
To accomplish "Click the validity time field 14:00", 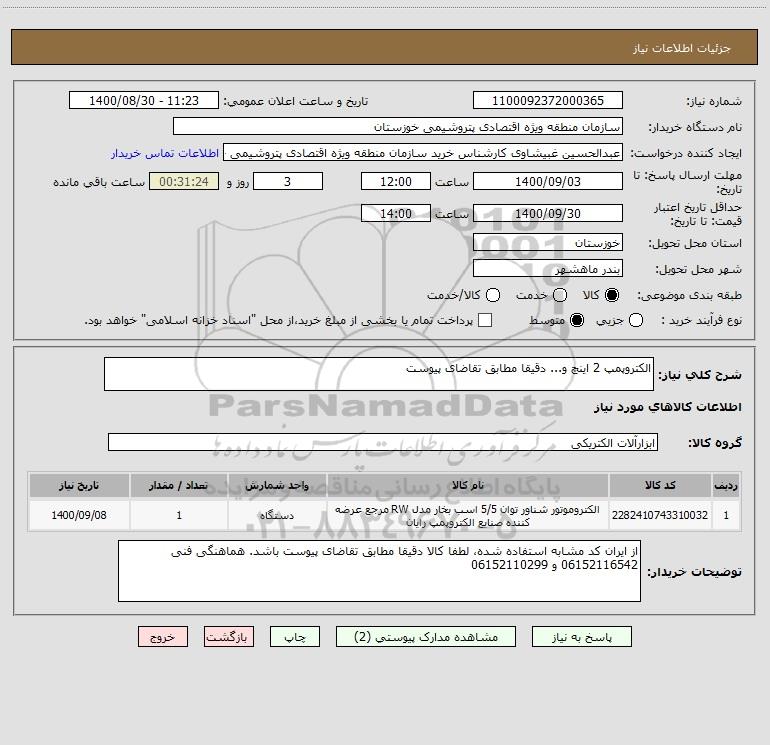I will (x=396, y=214).
